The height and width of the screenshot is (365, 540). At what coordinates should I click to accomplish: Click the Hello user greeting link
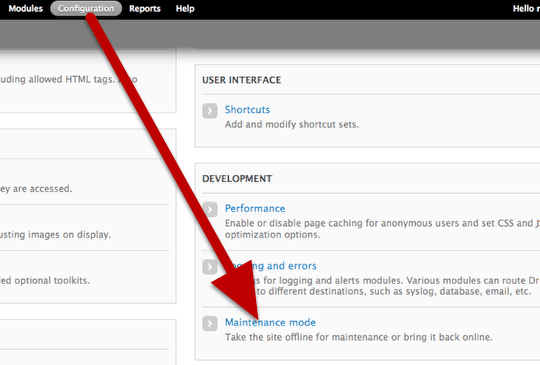point(526,9)
